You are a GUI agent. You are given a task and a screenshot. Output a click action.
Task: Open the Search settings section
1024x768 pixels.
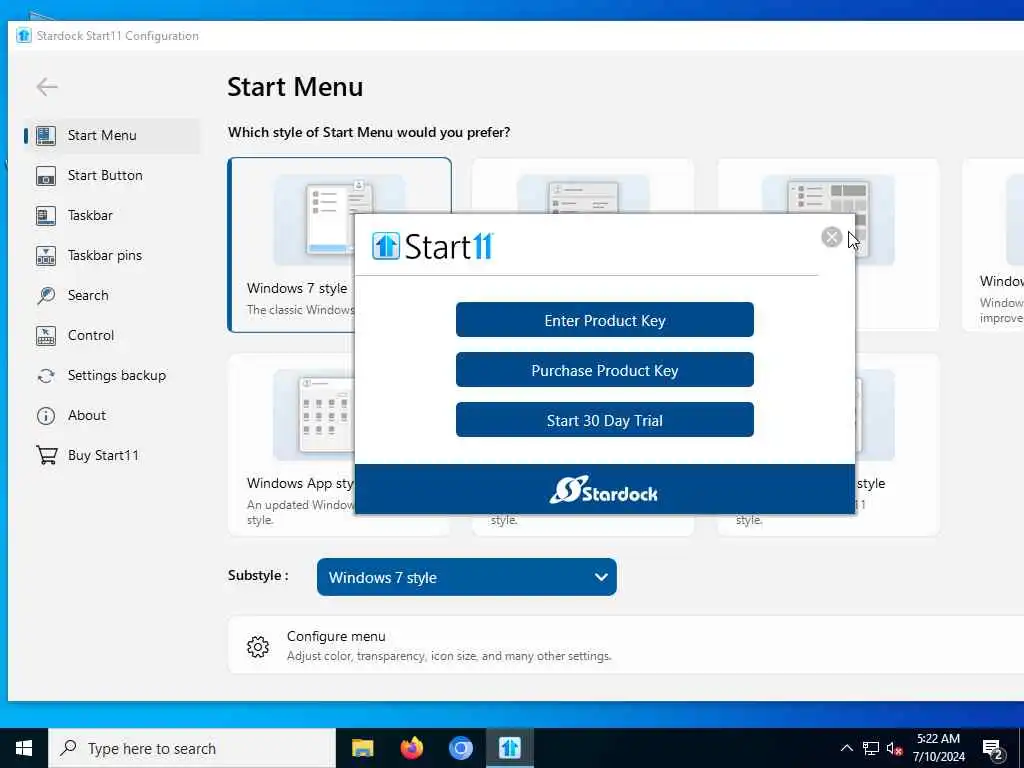coord(112,295)
